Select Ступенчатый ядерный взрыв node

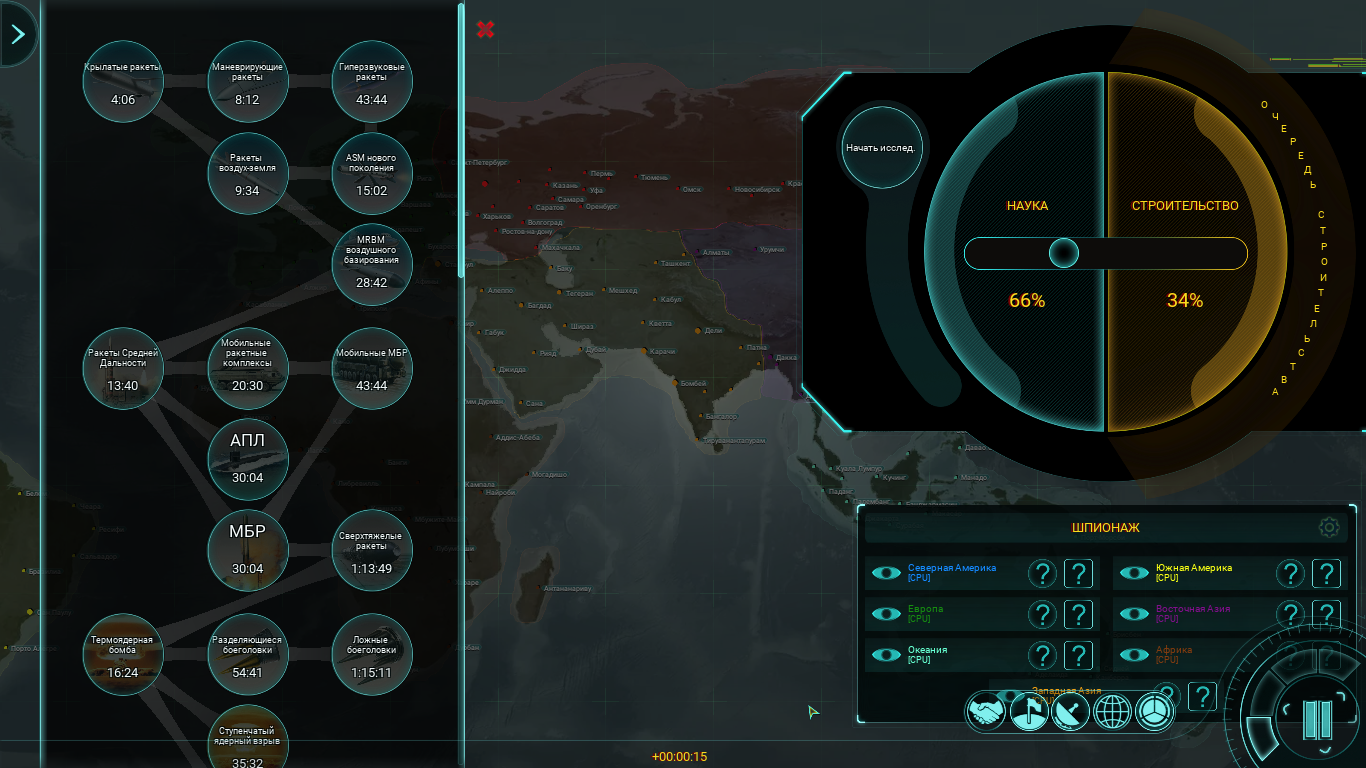click(248, 737)
